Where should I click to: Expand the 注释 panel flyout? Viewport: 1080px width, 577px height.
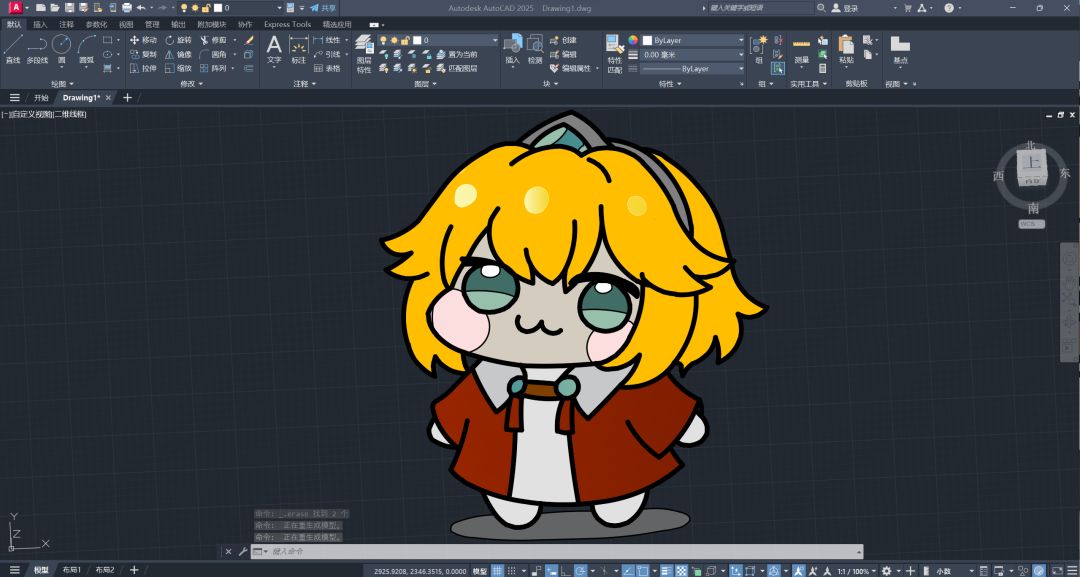[304, 83]
